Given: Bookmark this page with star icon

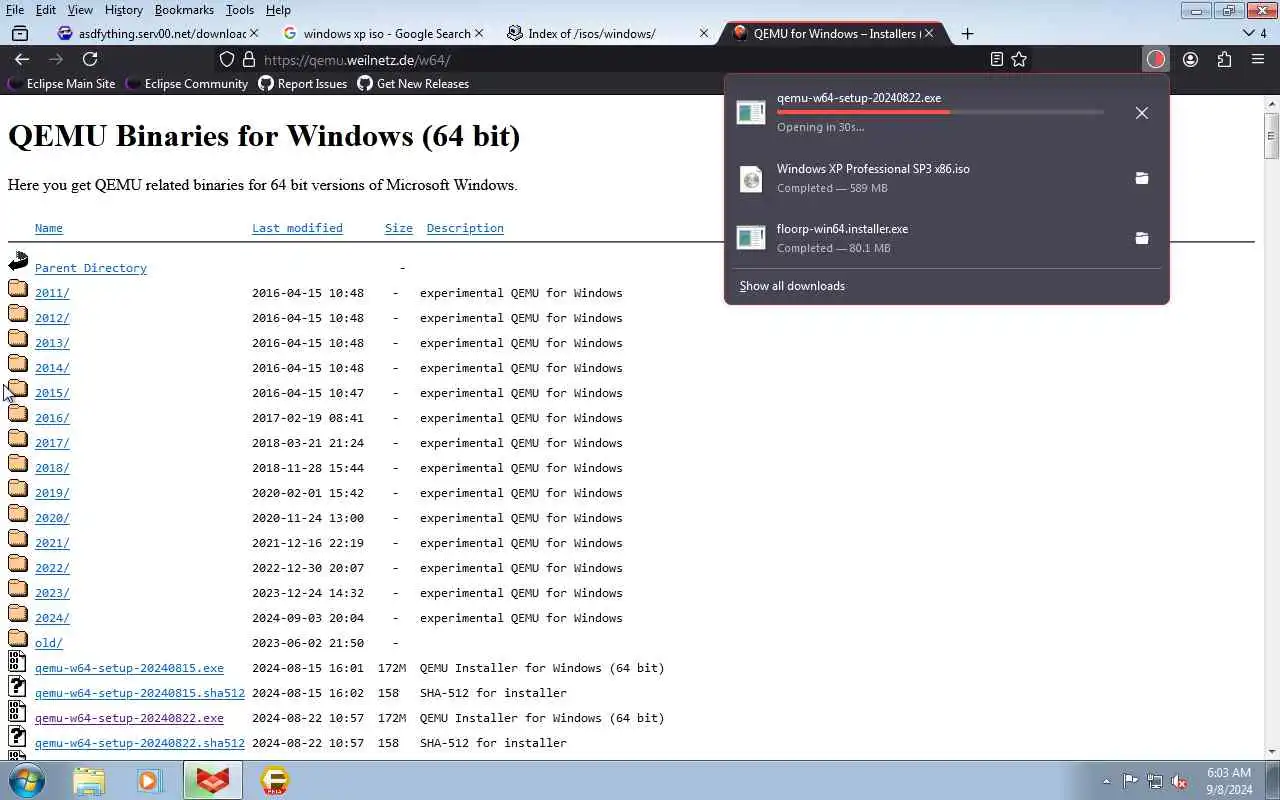Looking at the screenshot, I should [x=1019, y=60].
